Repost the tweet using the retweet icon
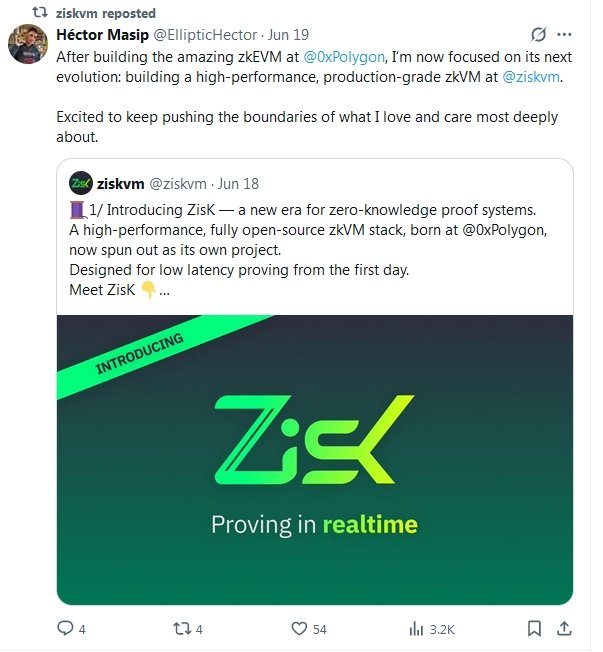603x652 pixels. point(182,628)
